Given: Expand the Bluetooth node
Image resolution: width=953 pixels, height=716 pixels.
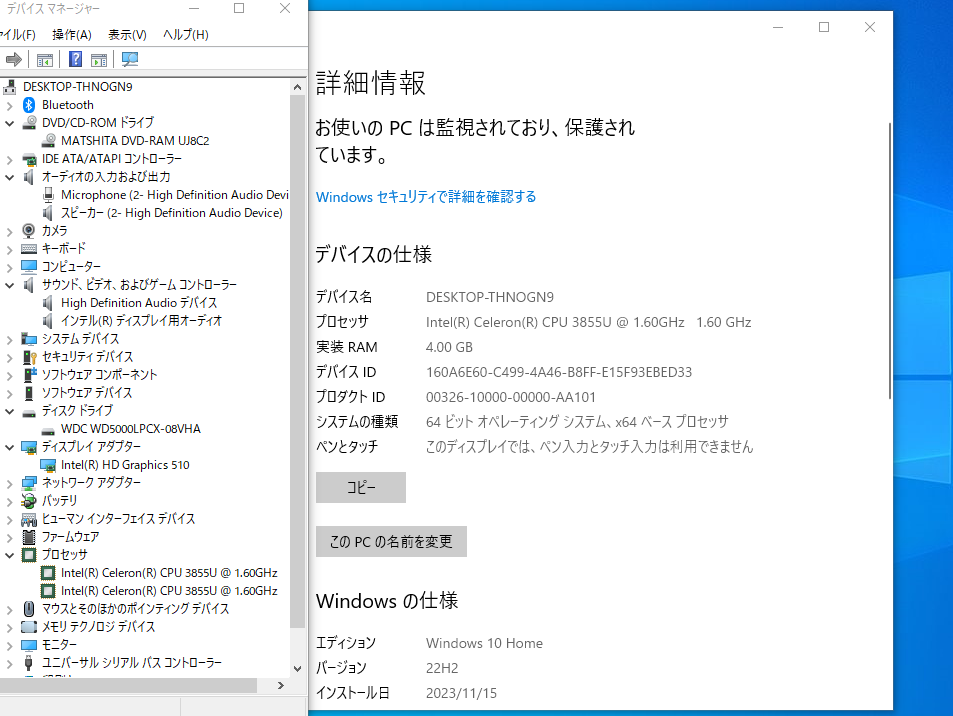Looking at the screenshot, I should (9, 106).
